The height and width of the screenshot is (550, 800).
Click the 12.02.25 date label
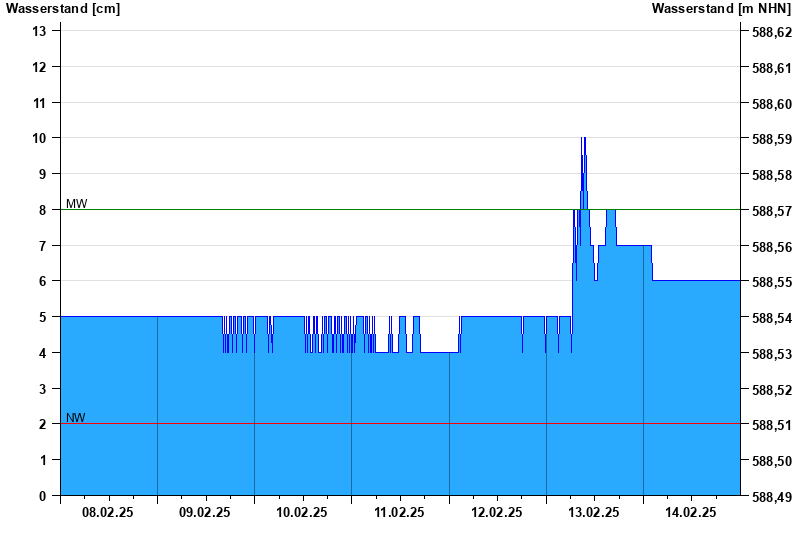(497, 512)
